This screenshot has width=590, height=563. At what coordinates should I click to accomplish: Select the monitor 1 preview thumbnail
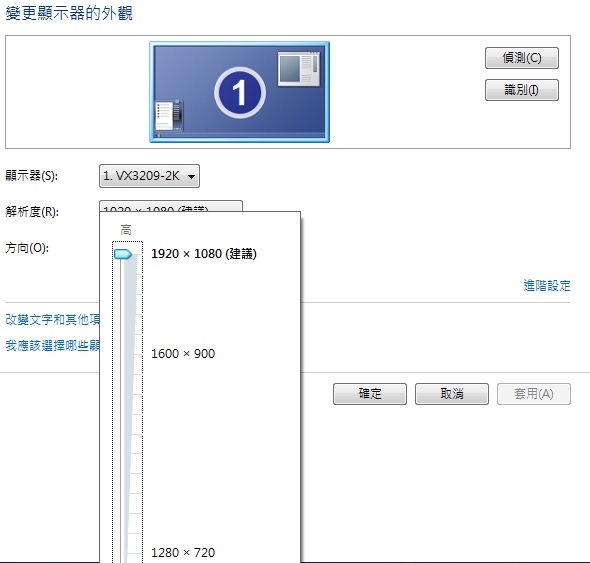pyautogui.click(x=239, y=92)
